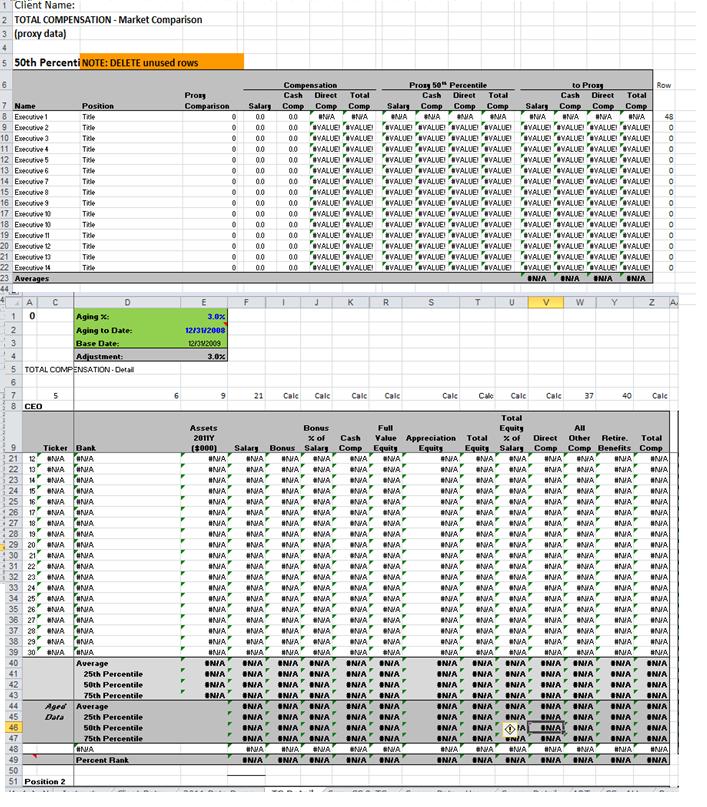
Task: Click the CEO section label
Action: click(x=33, y=406)
